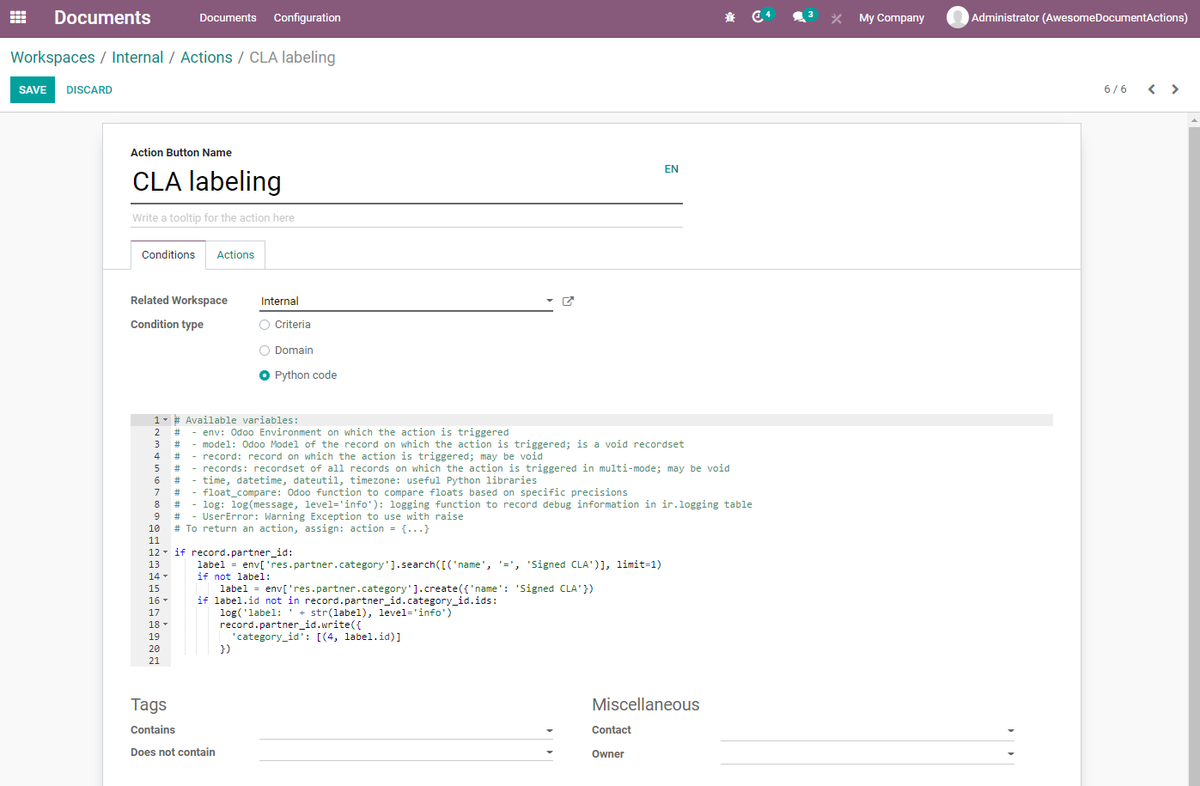Image resolution: width=1200 pixels, height=786 pixels.
Task: Click the vertical page scrollbar
Action: (1193, 448)
